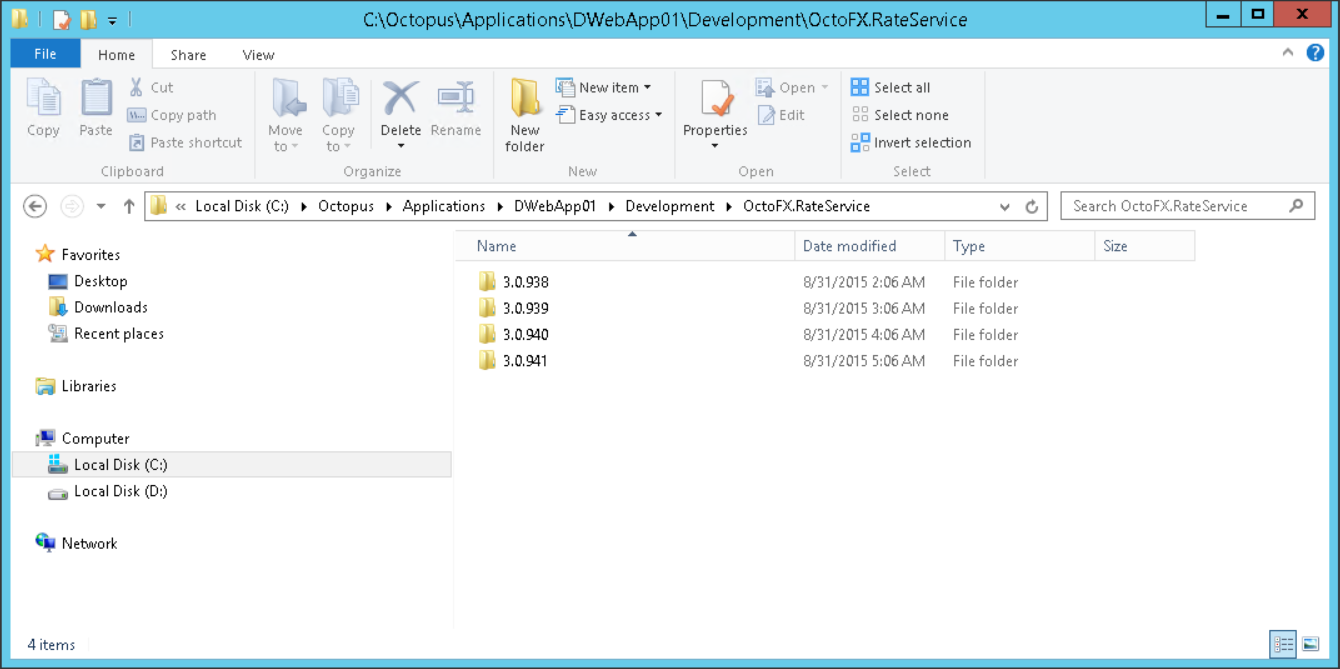
Task: Click the Refresh icon in the address bar
Action: coord(1032,207)
